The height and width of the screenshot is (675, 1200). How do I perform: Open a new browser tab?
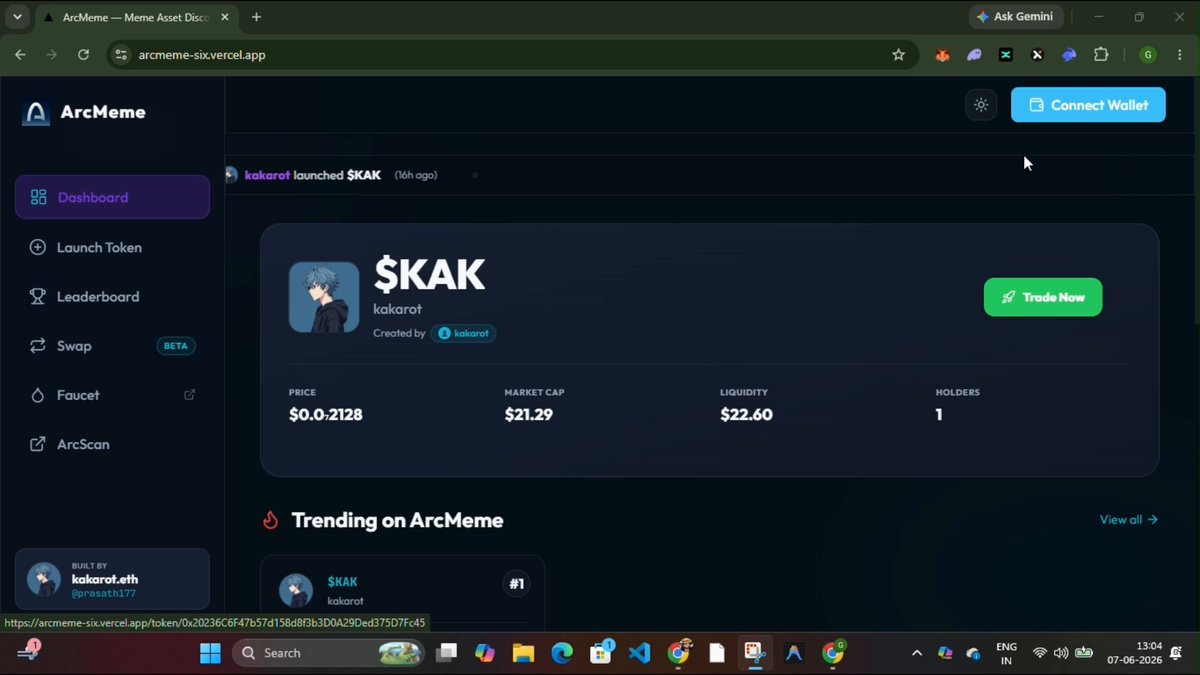(256, 17)
